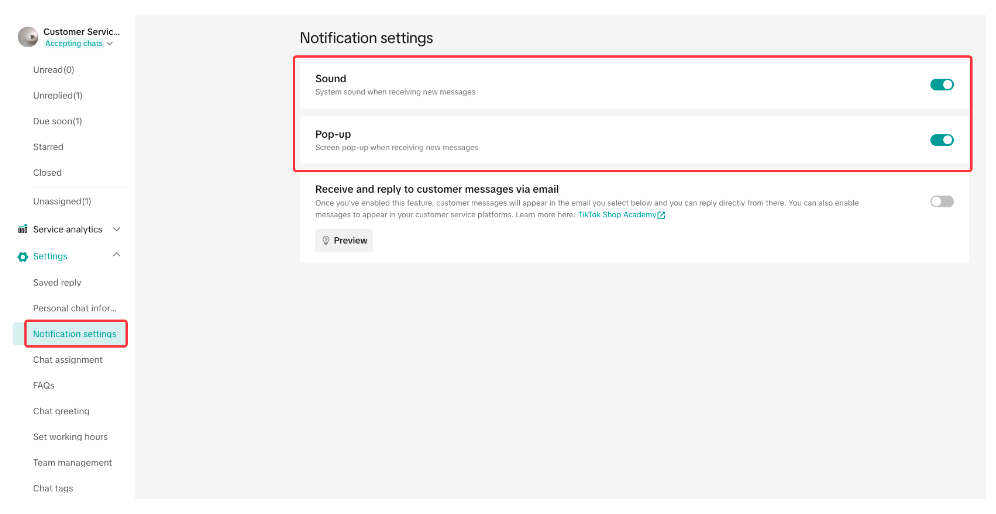This screenshot has width=996, height=514.
Task: Expand the Service analytics section
Action: [x=116, y=230]
